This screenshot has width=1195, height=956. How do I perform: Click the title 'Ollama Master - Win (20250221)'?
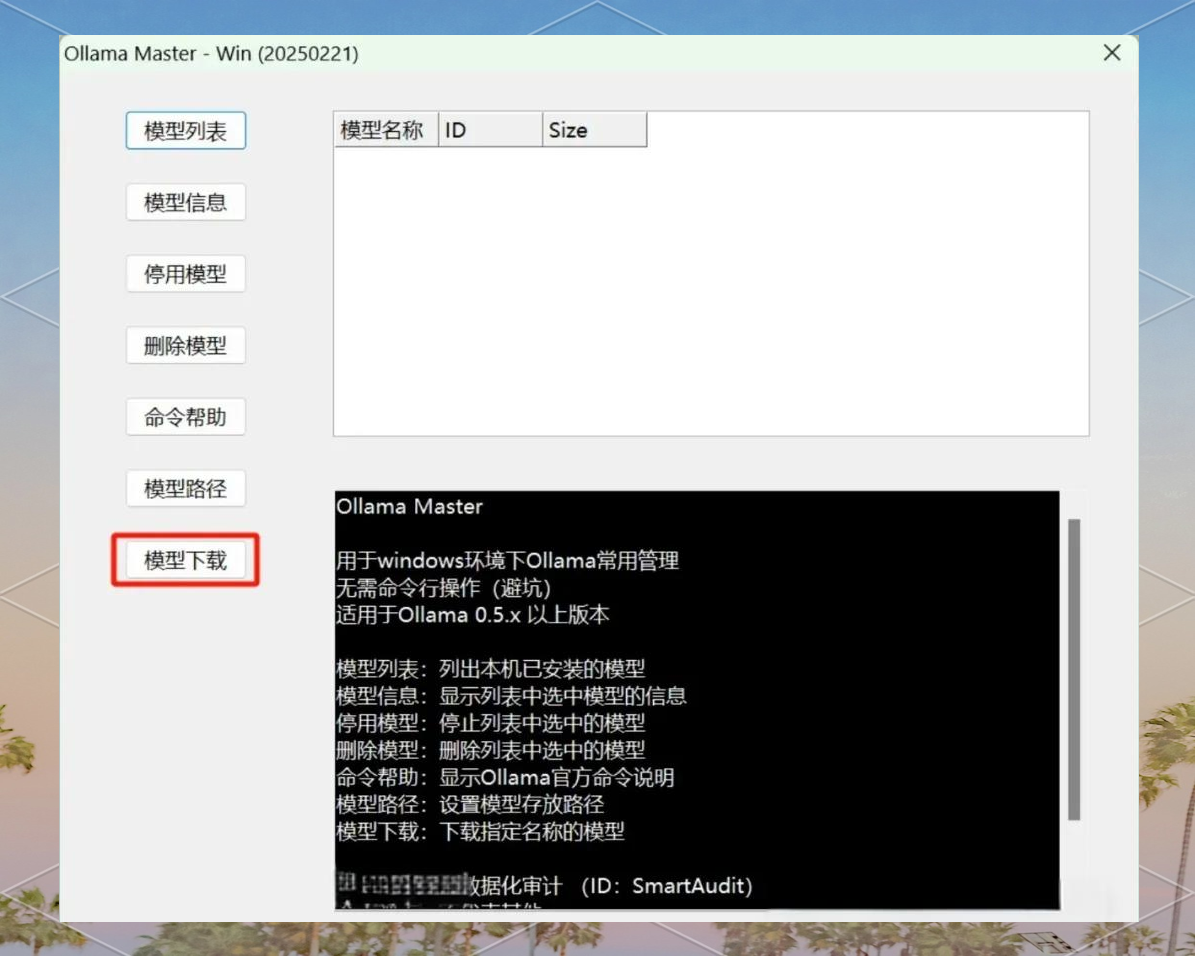(x=211, y=53)
